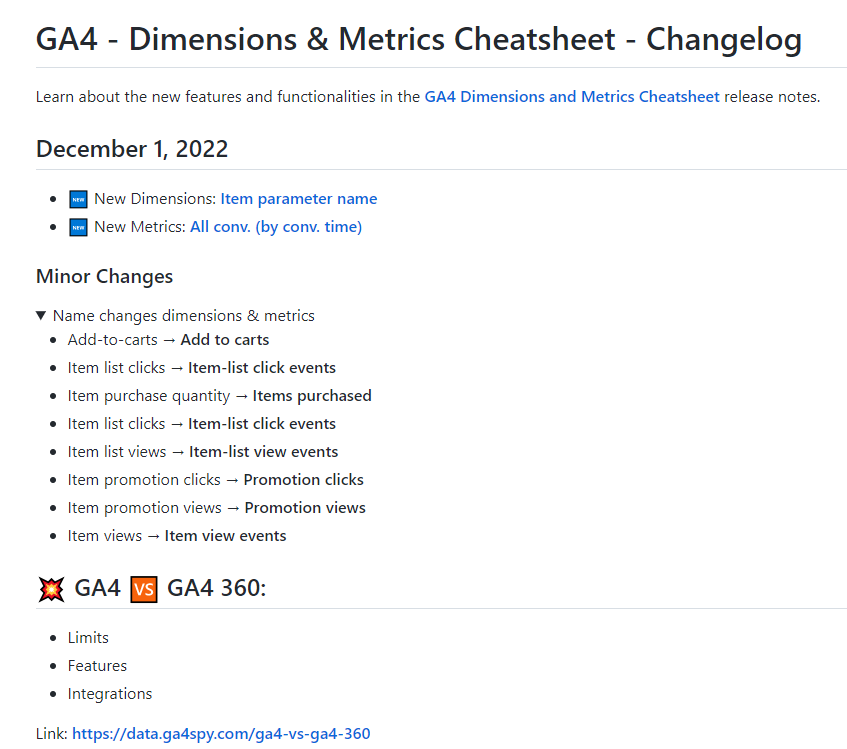Click the Minor Changes heading
The image size is (847, 749).
pyautogui.click(x=104, y=276)
